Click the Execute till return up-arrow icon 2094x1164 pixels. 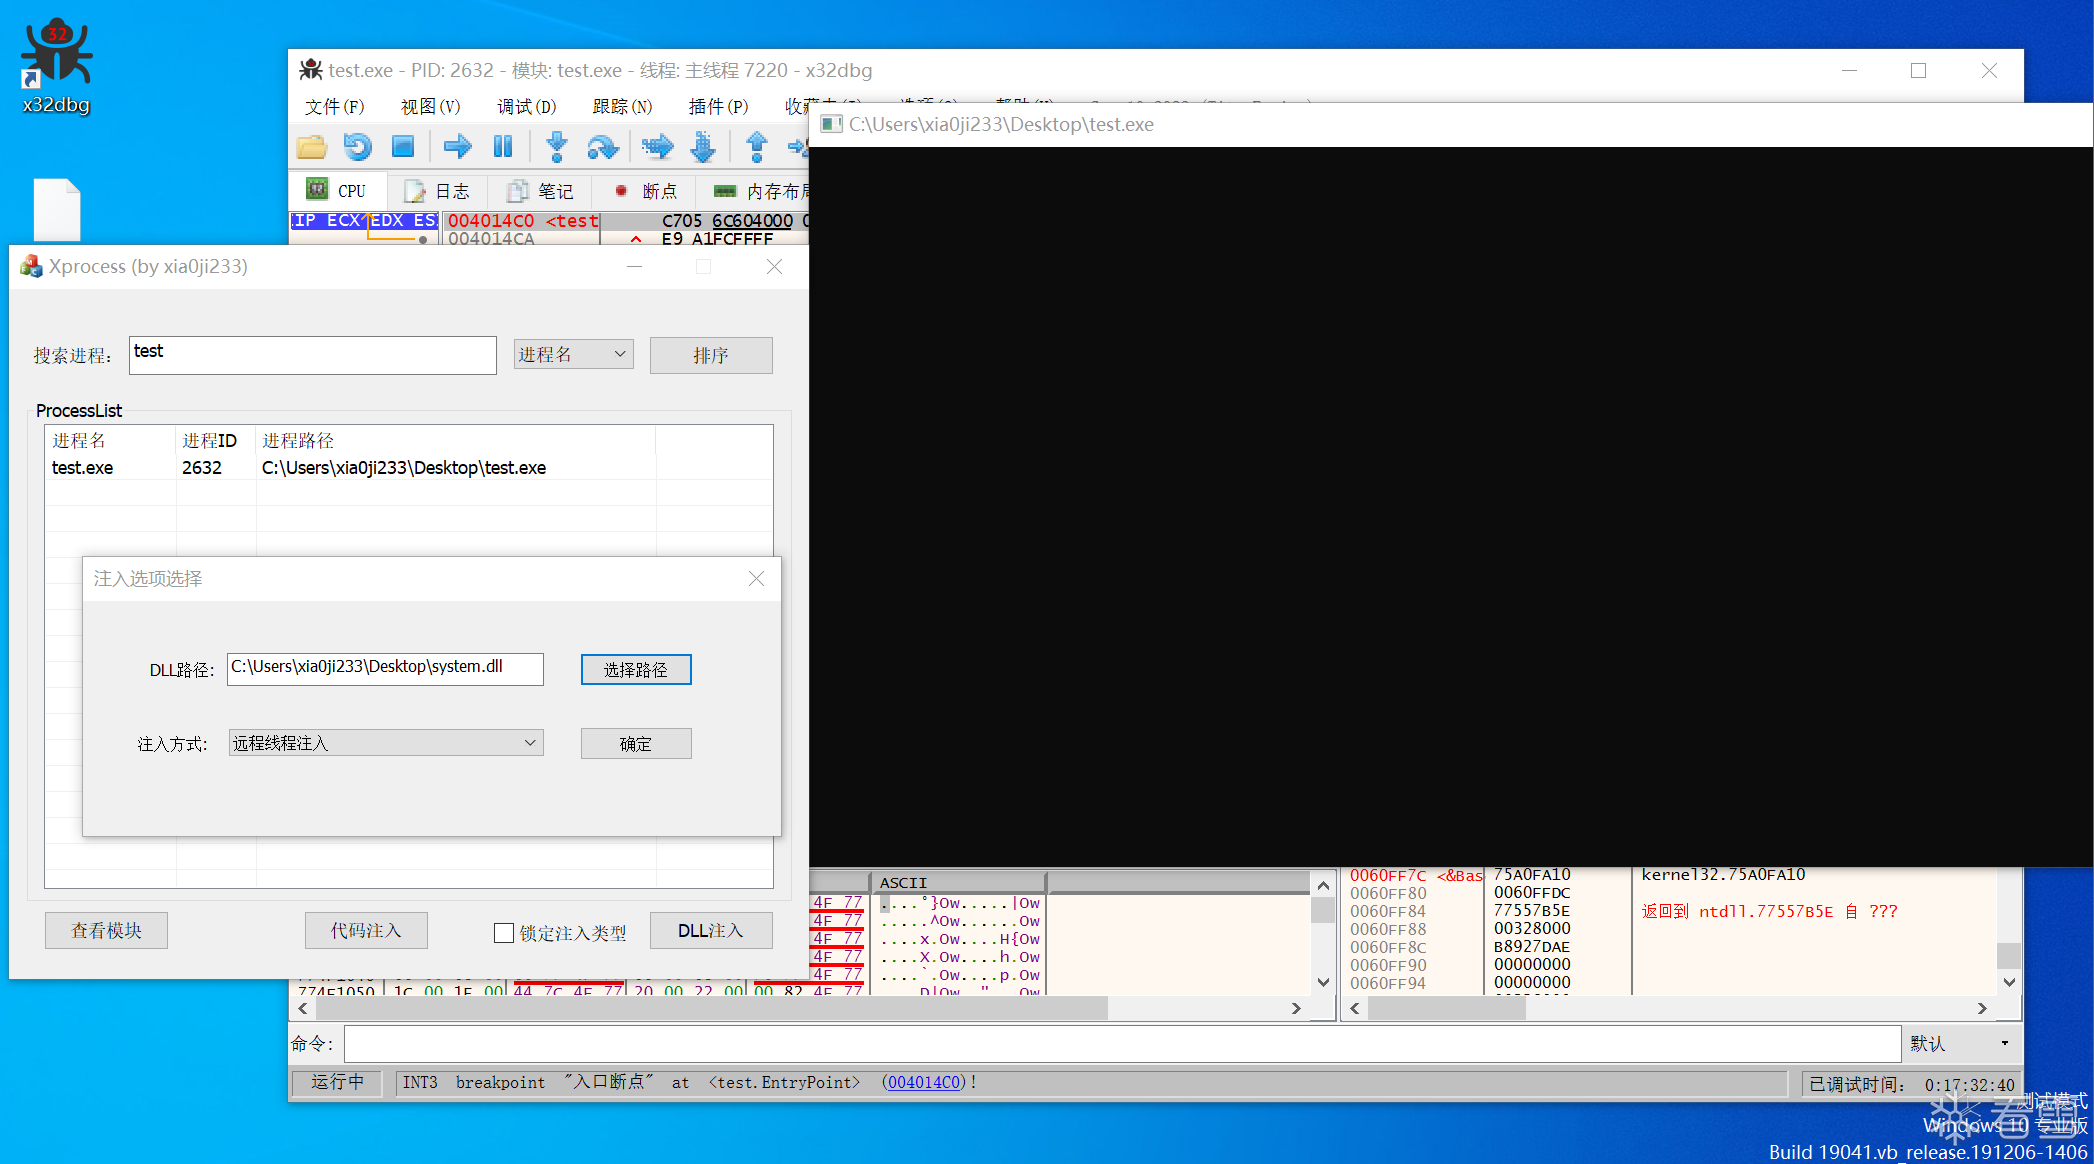756,147
